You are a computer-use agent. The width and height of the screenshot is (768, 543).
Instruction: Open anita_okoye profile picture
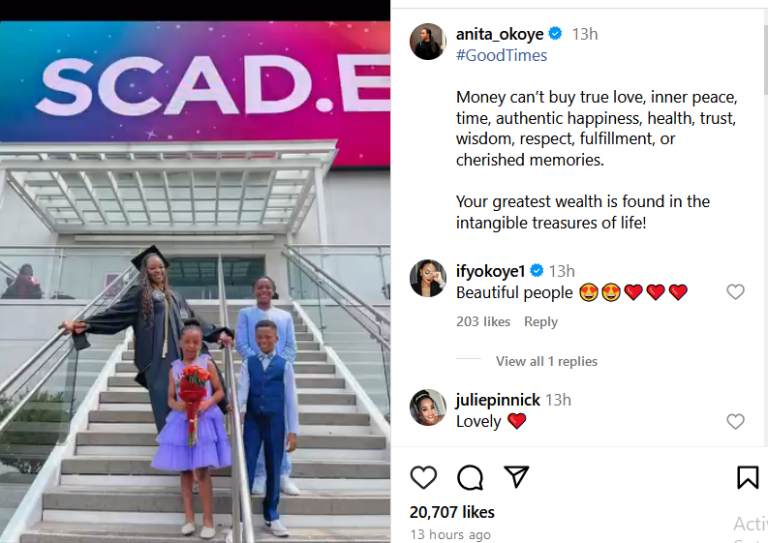pos(428,42)
